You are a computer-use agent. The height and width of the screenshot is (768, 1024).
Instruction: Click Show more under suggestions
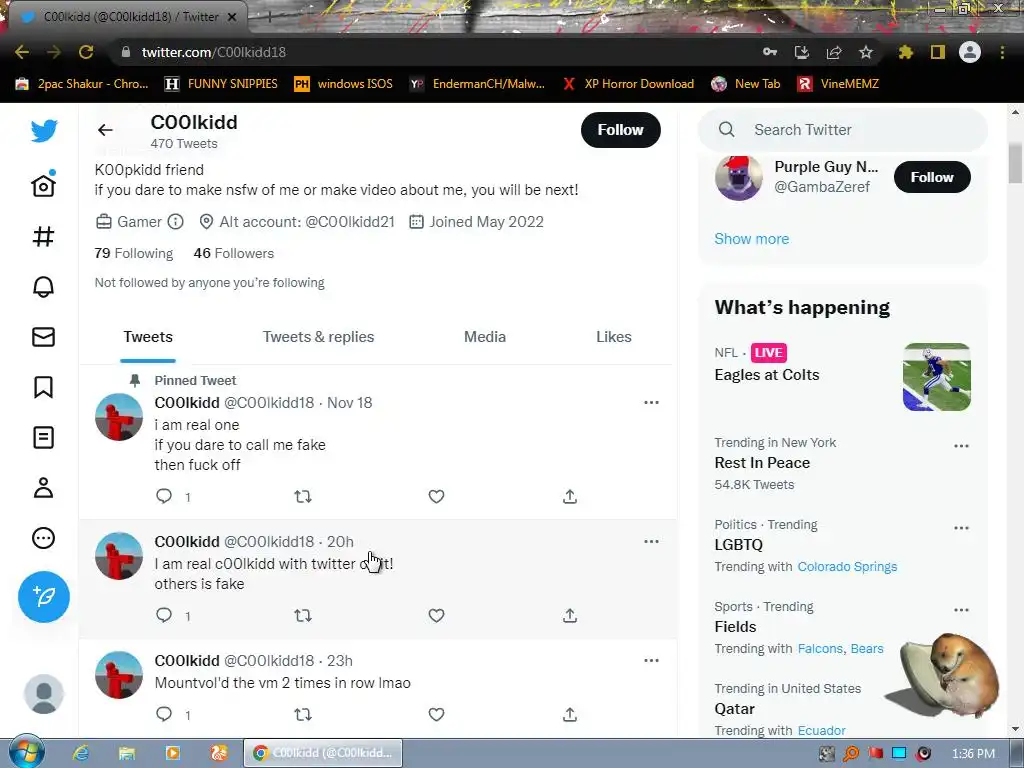[752, 239]
